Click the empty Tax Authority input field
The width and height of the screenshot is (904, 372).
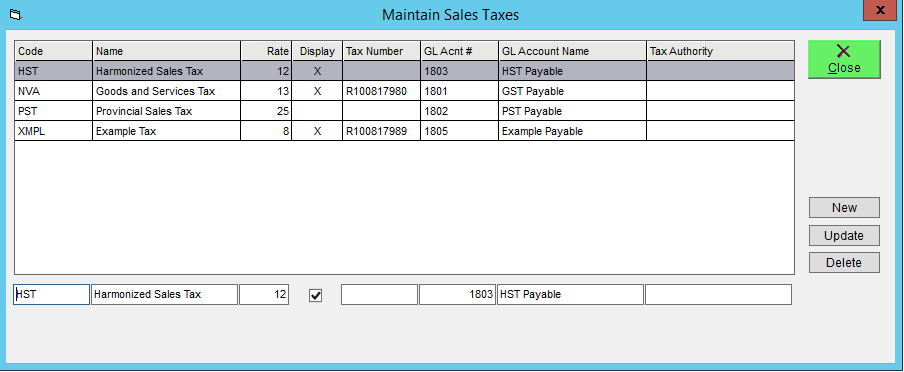coord(718,294)
